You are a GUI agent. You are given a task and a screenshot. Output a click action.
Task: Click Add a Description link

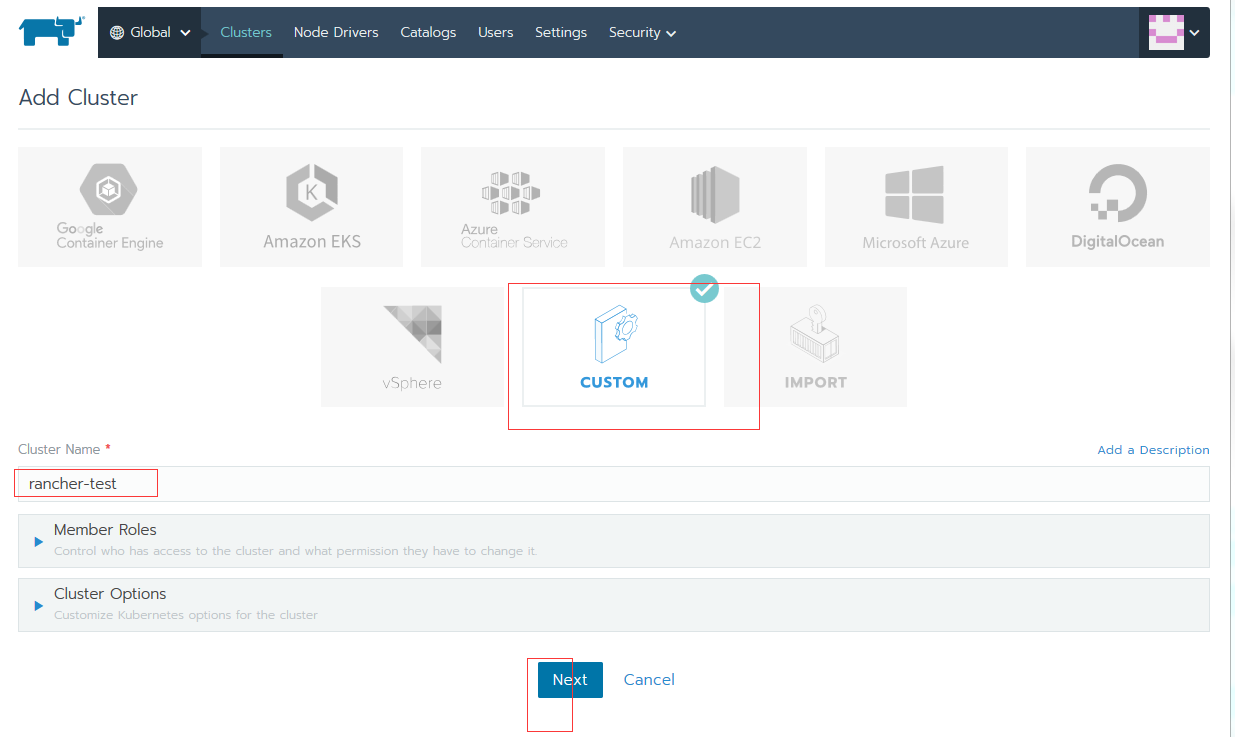(1153, 450)
